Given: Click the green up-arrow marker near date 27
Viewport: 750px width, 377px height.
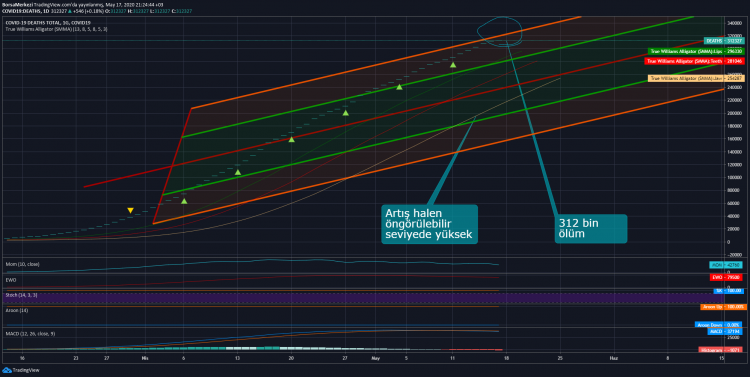Looking at the screenshot, I should click(345, 112).
